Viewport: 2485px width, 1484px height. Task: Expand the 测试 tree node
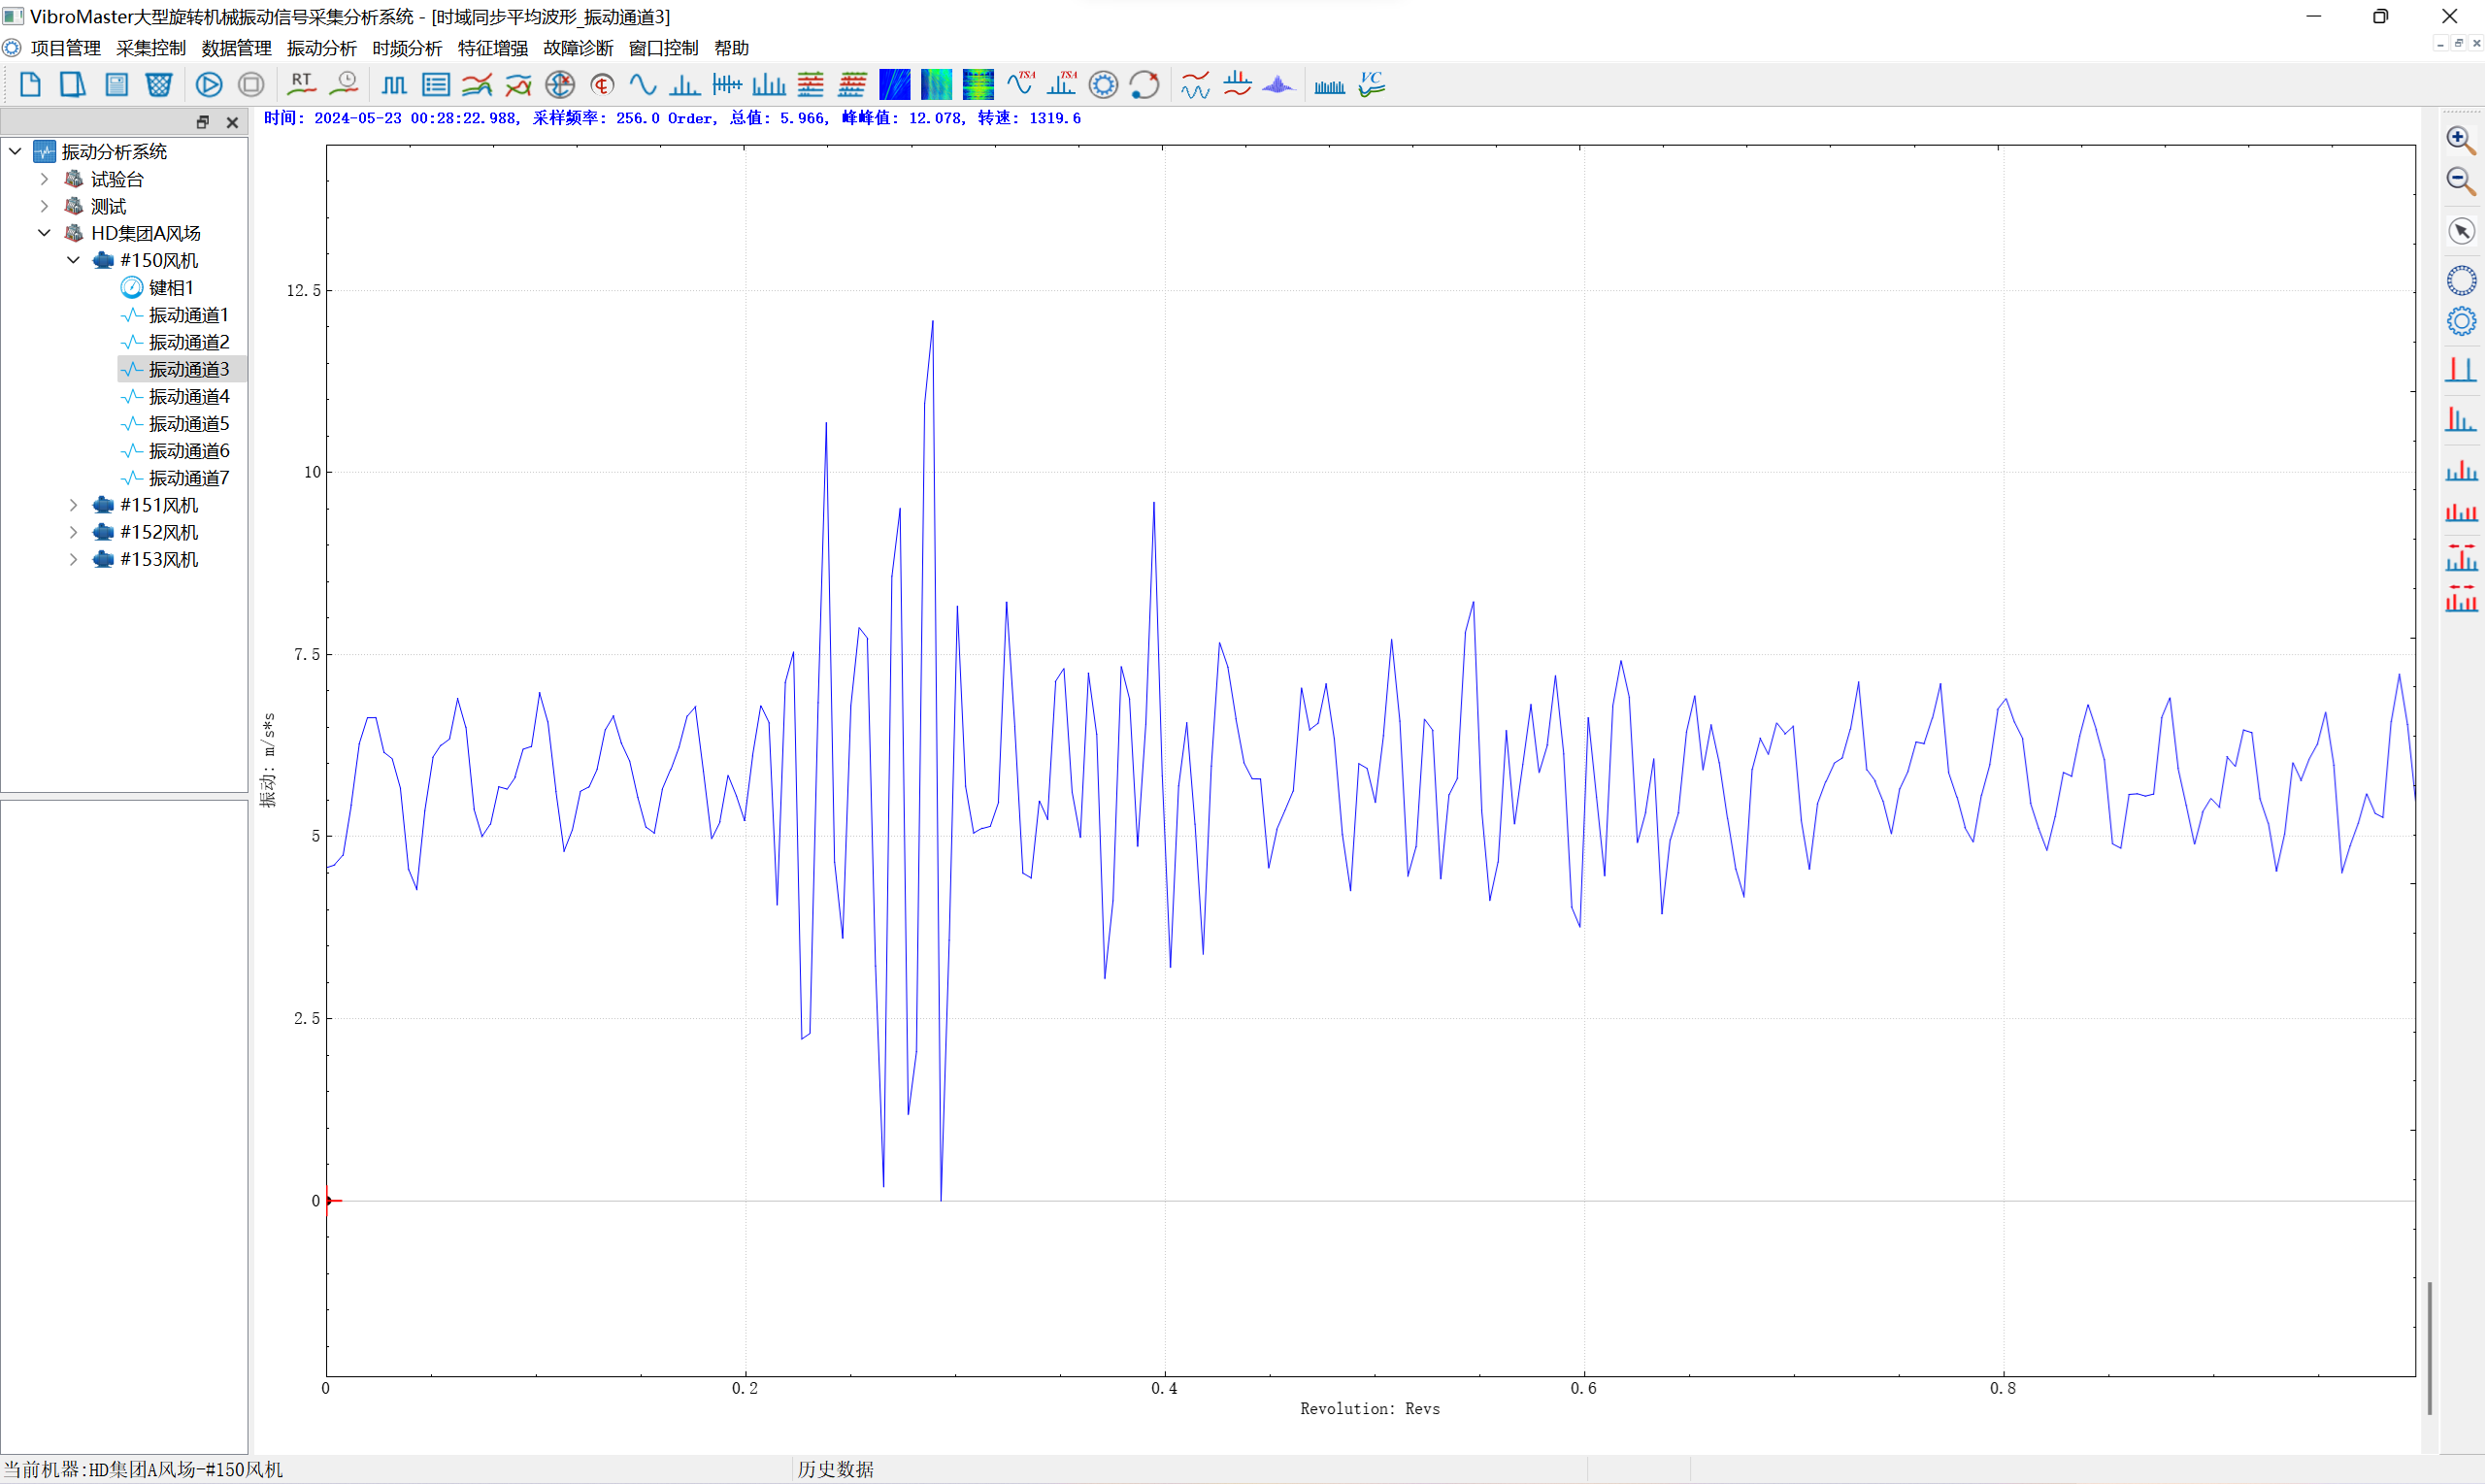click(x=44, y=206)
